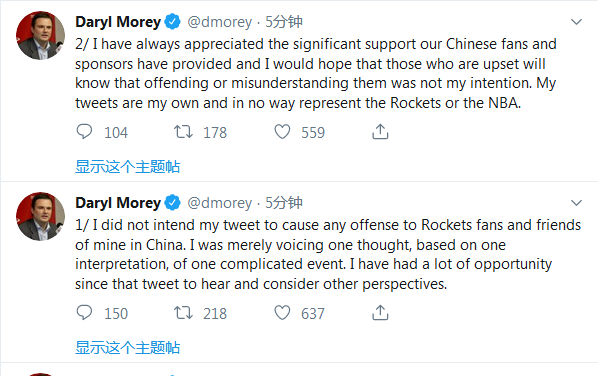Open the dropdown chevron on the 1/ tweet
Image resolution: width=598 pixels, height=376 pixels.
click(x=576, y=202)
